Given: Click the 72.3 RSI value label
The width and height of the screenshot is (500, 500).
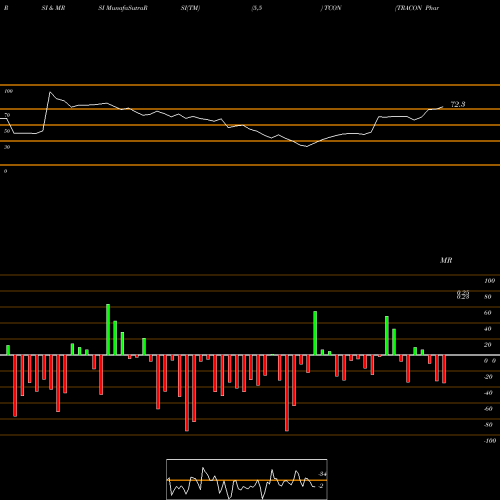Looking at the screenshot, I should click(458, 104).
